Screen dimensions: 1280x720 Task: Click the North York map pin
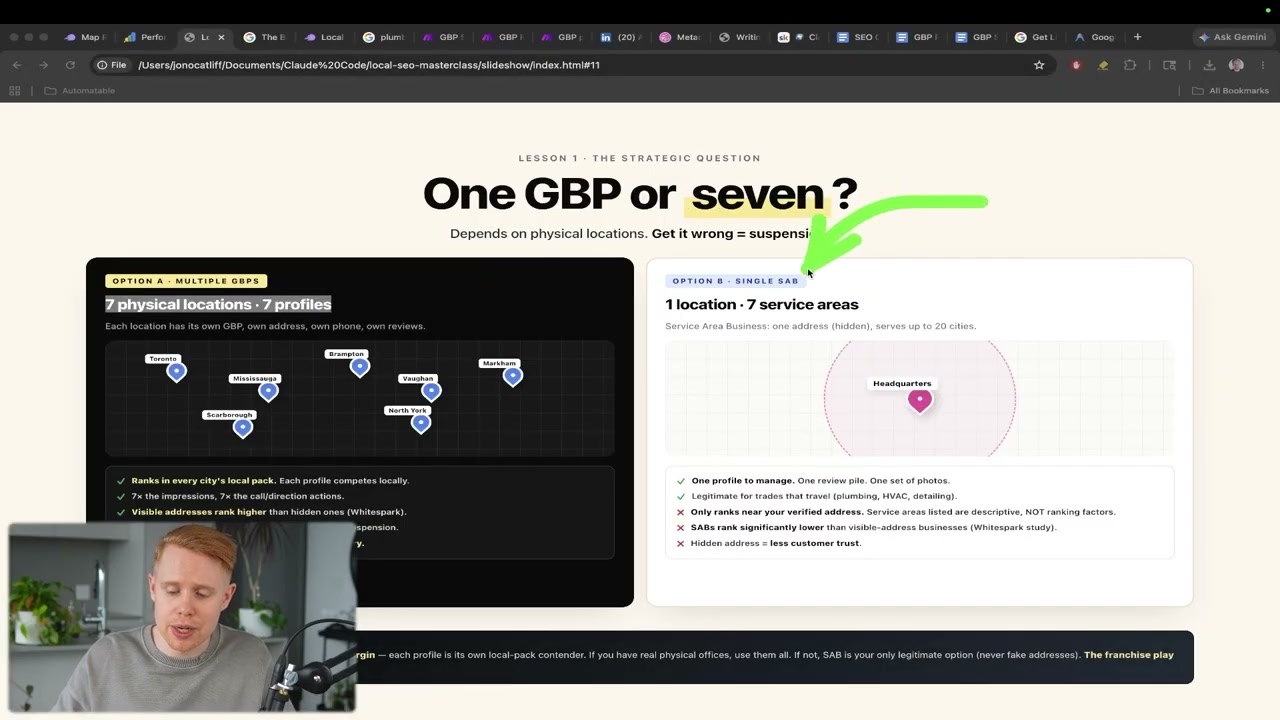tap(420, 423)
